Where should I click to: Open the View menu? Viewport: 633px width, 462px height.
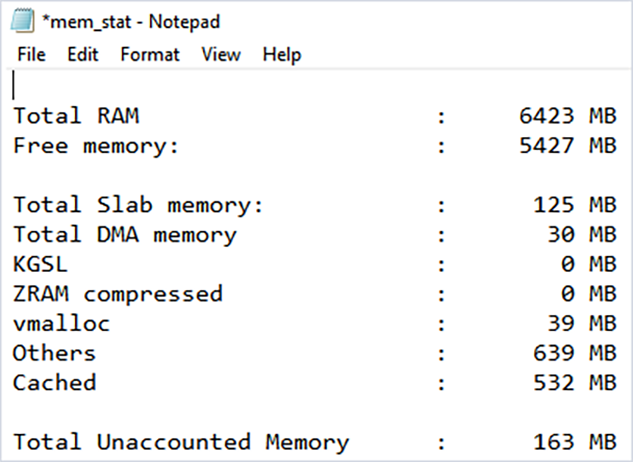(221, 54)
